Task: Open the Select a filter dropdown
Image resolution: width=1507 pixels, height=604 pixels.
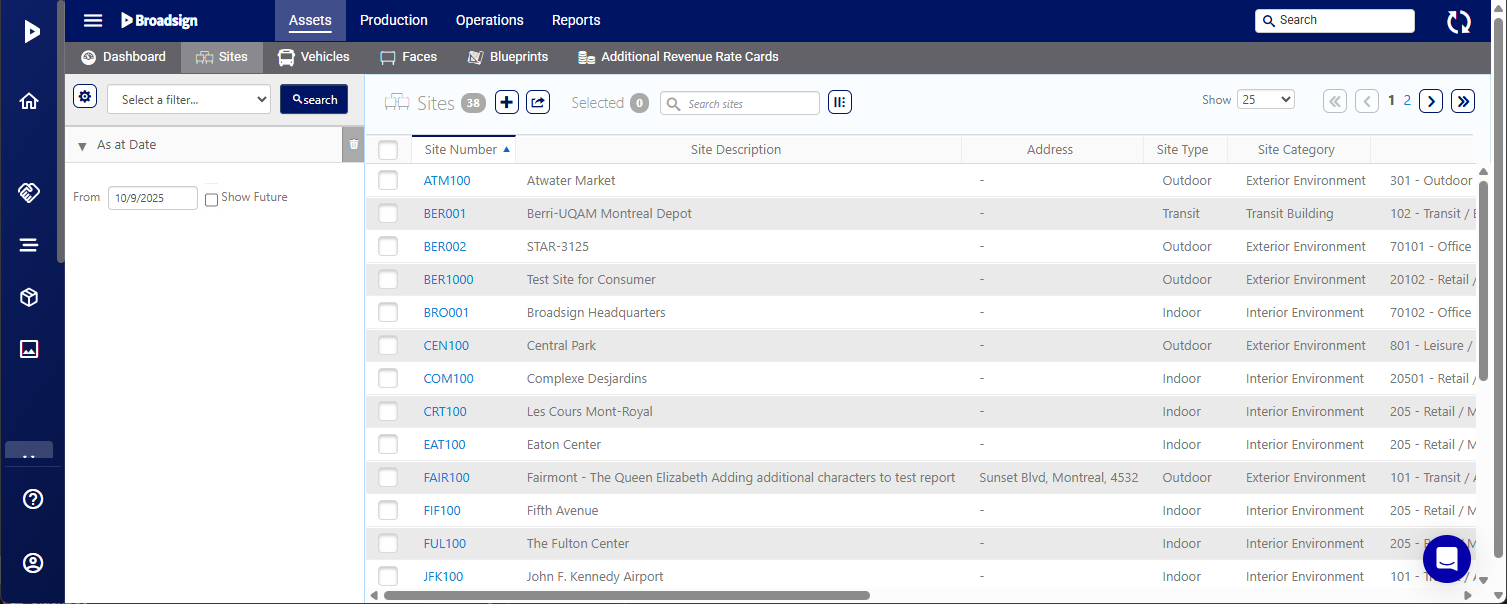Action: click(189, 99)
